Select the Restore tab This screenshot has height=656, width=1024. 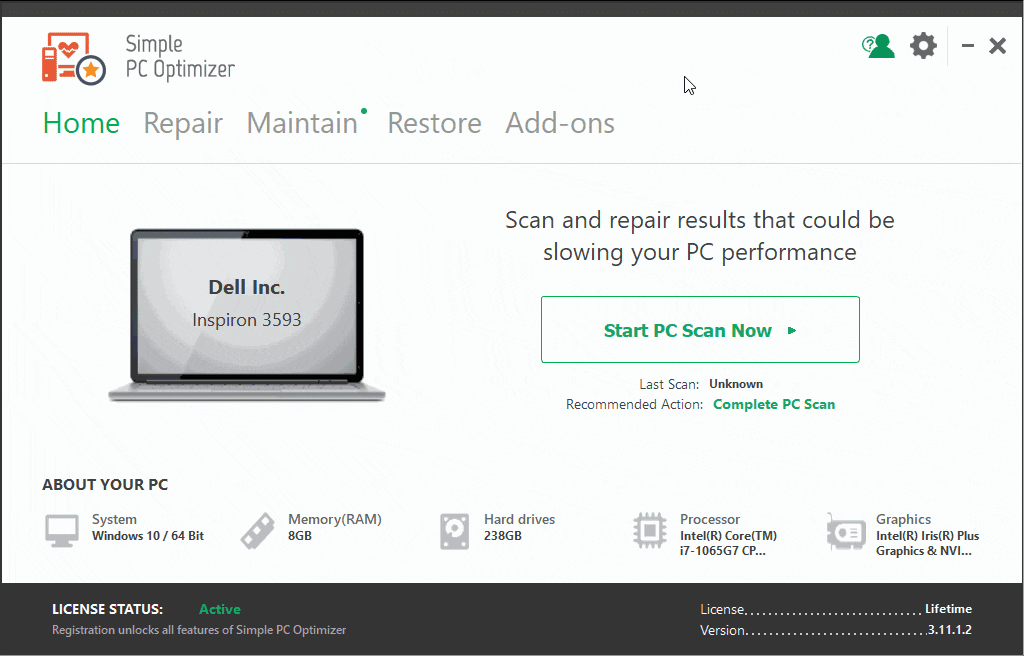click(x=434, y=123)
